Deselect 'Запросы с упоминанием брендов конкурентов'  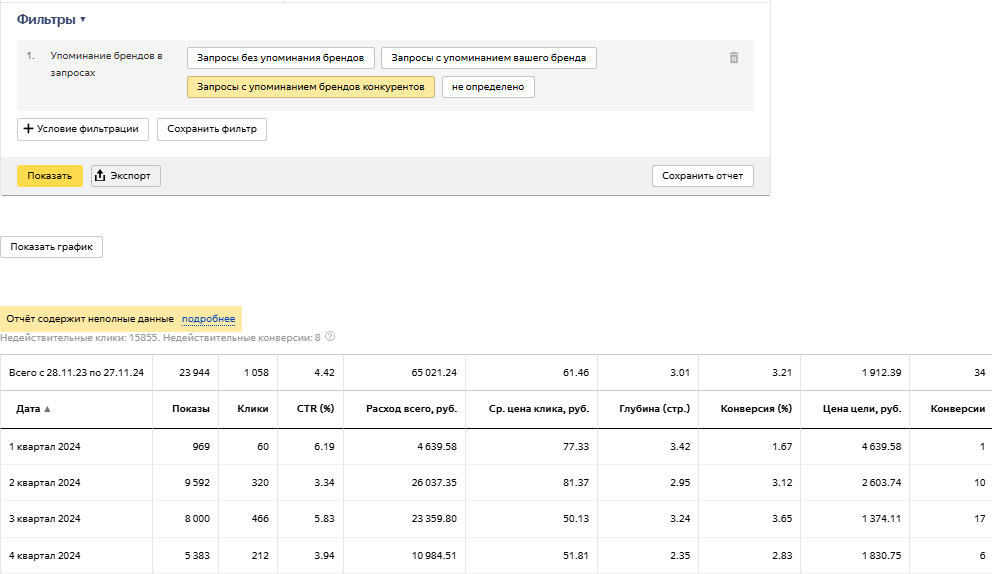pyautogui.click(x=310, y=87)
